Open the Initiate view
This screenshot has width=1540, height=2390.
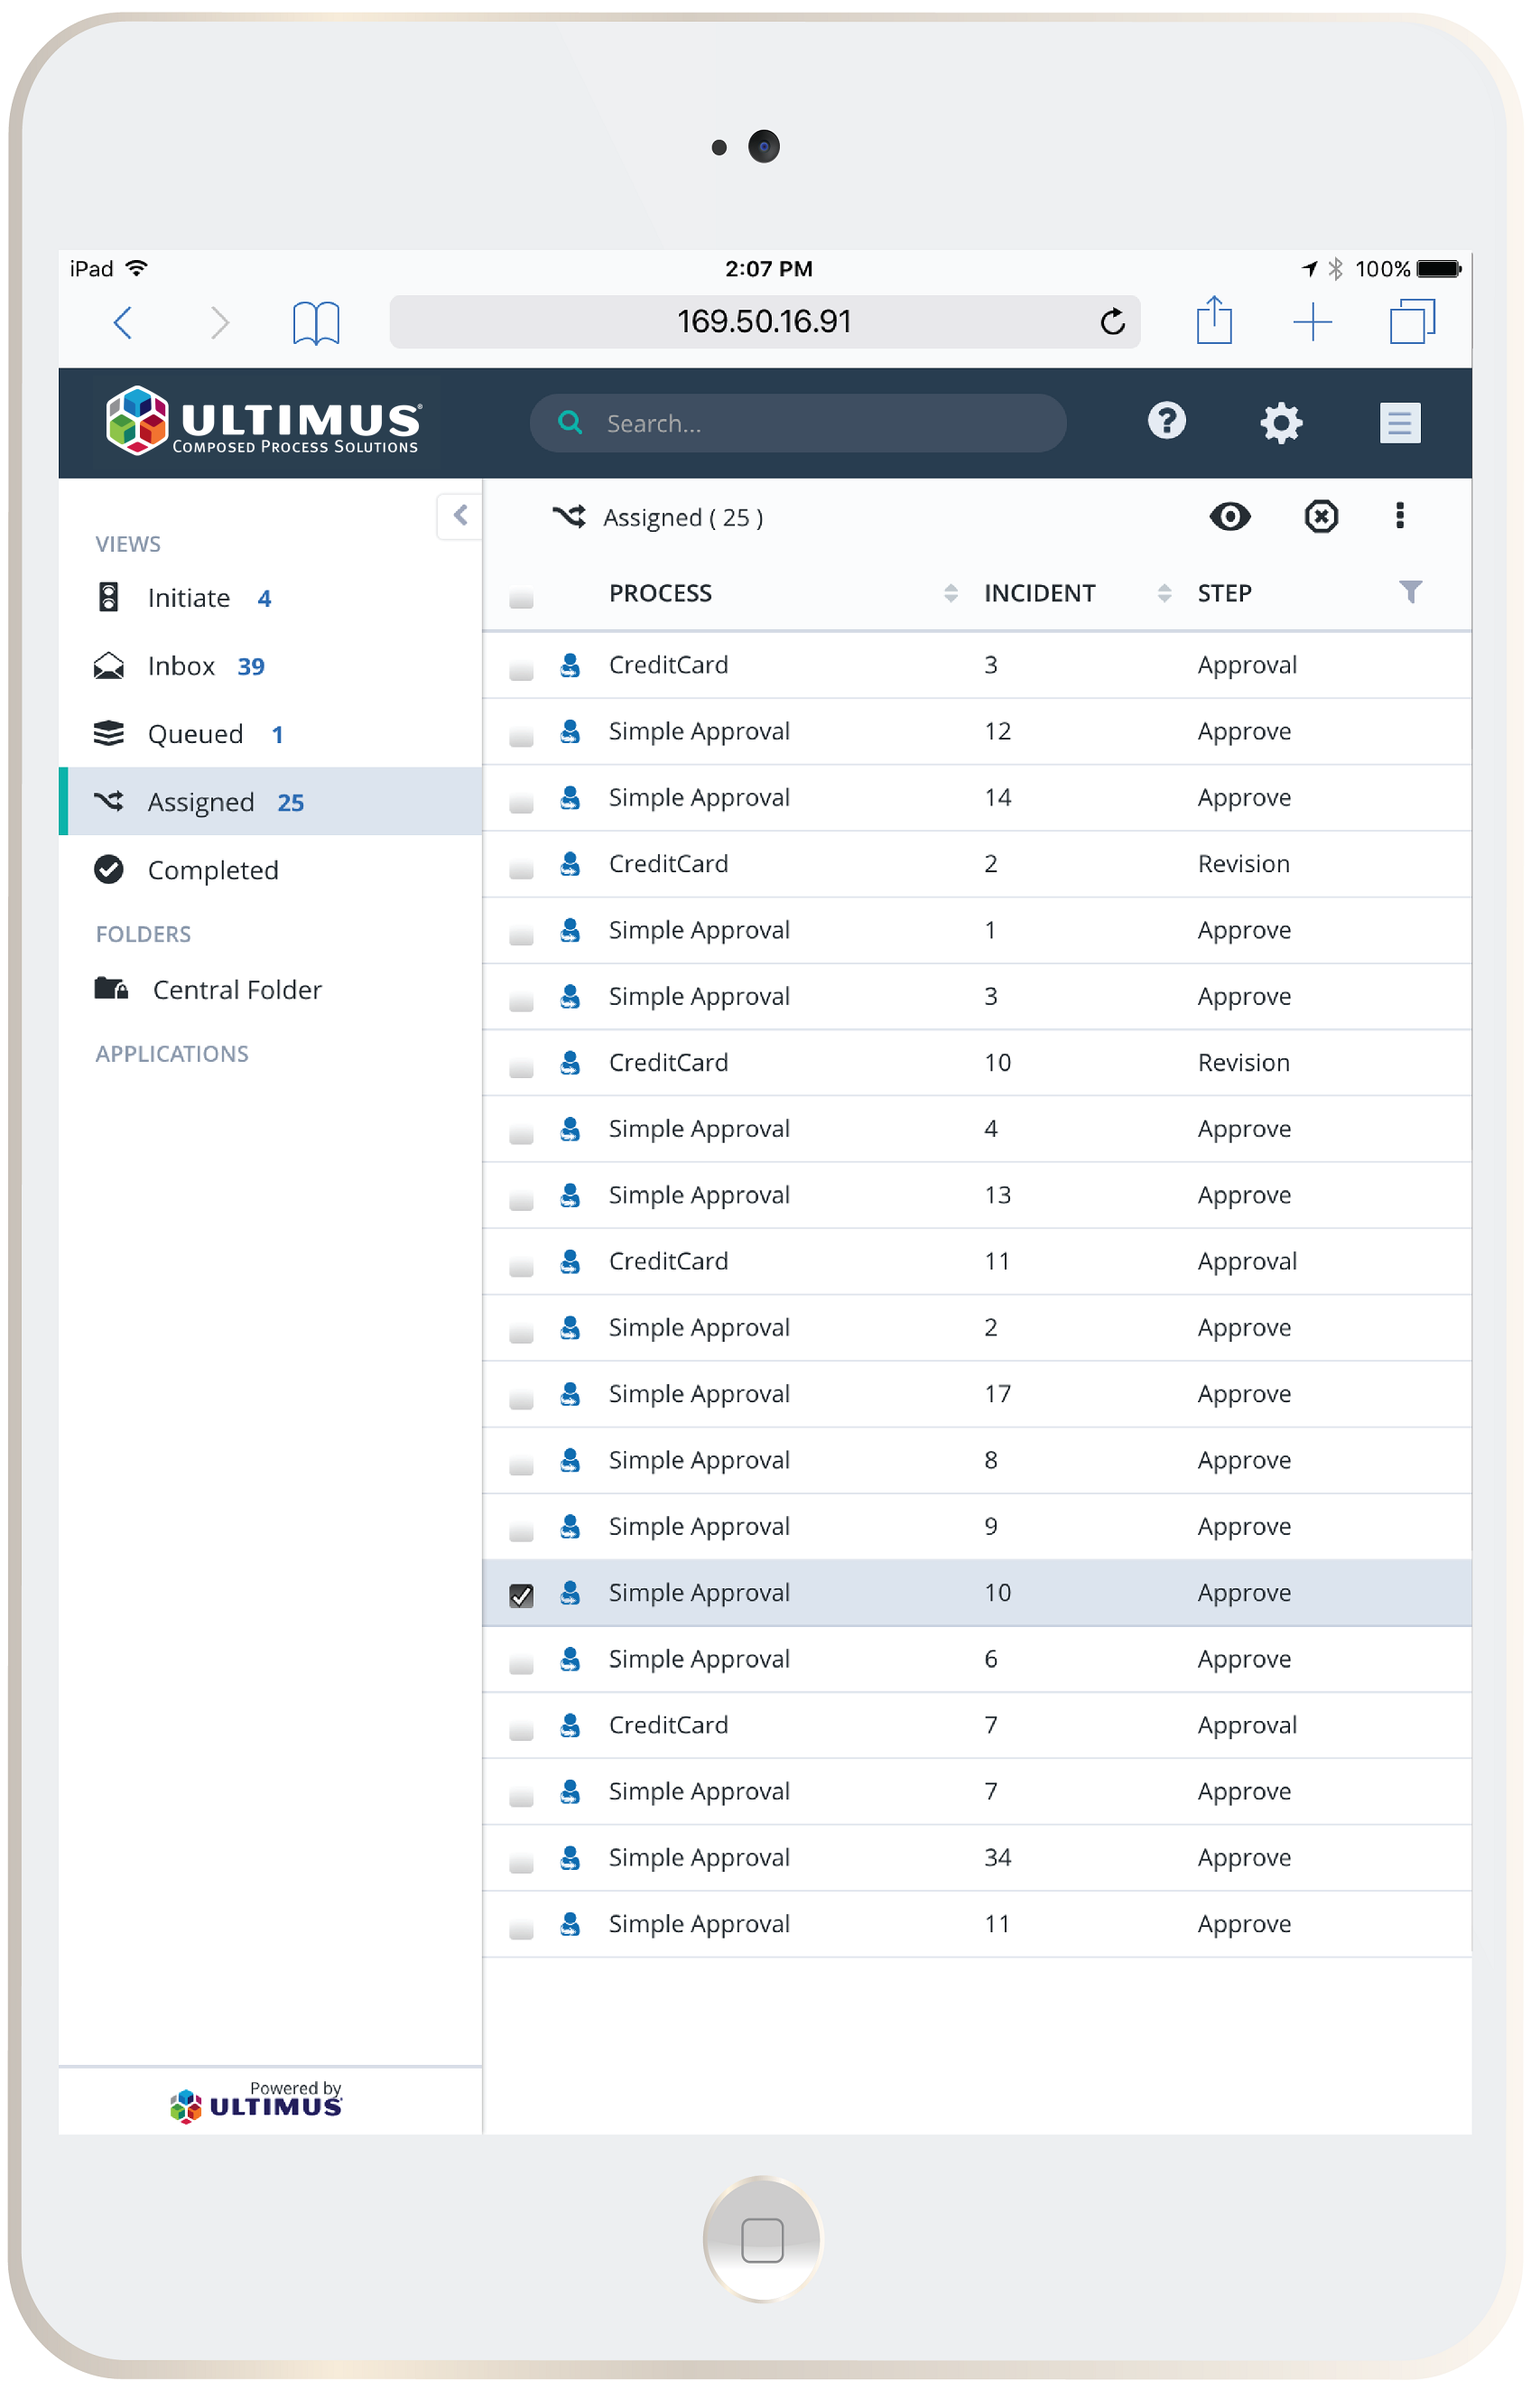point(188,597)
